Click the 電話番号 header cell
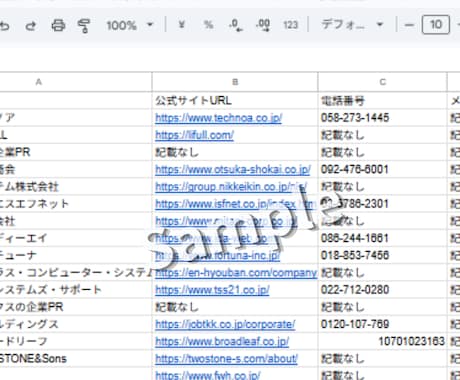Screen dimensions: 460x380 click(382, 100)
